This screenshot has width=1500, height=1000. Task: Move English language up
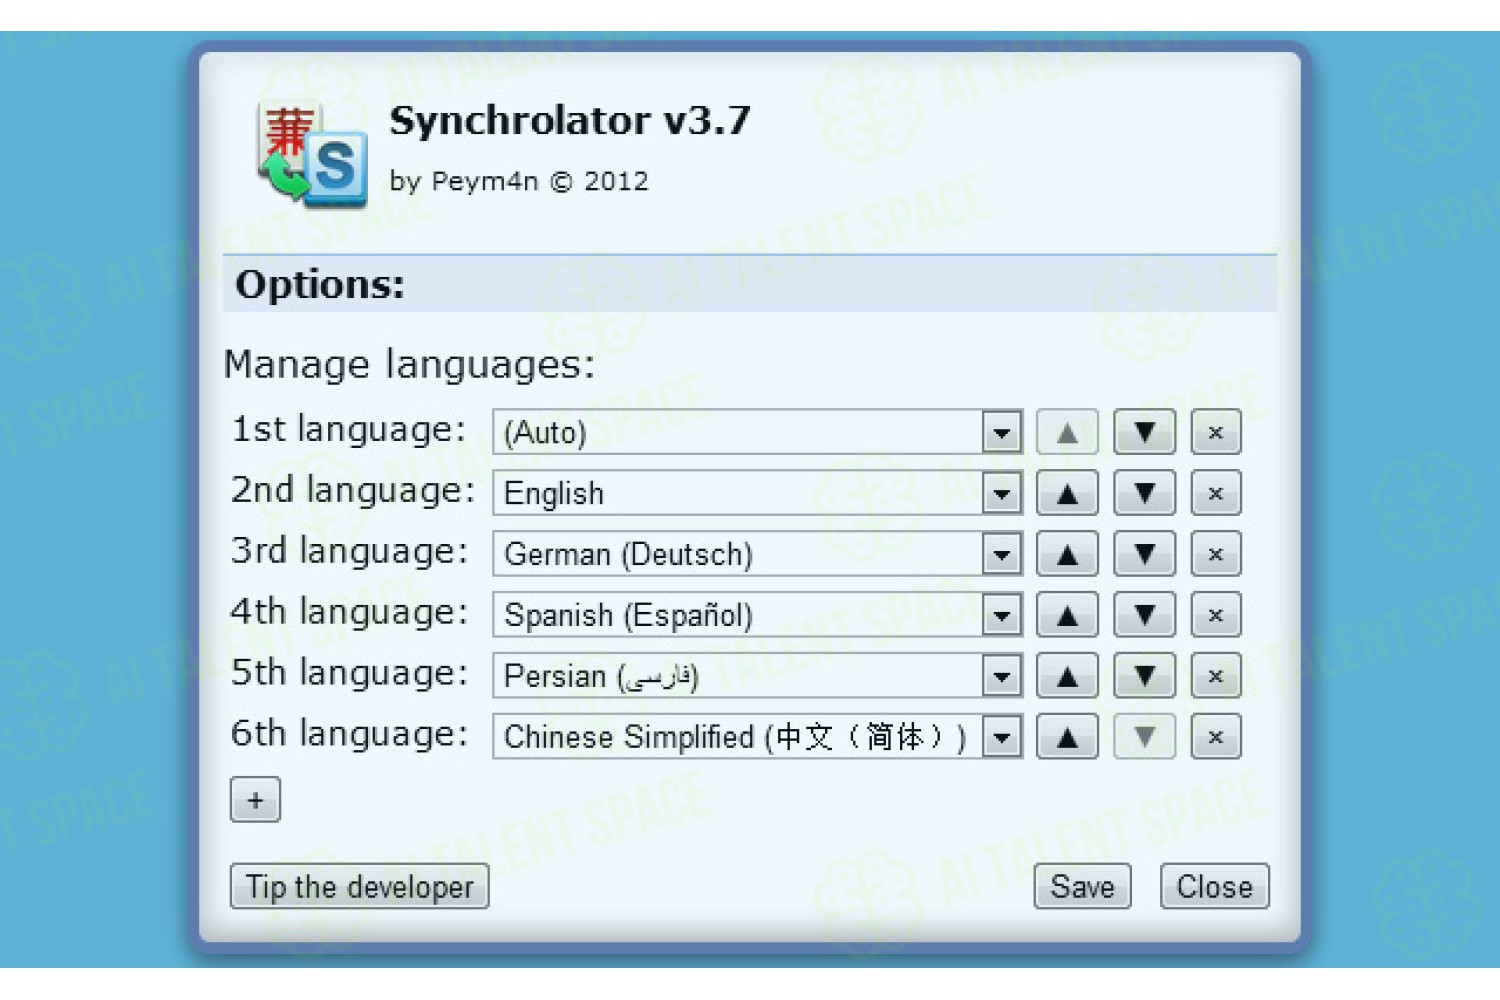pos(1067,494)
